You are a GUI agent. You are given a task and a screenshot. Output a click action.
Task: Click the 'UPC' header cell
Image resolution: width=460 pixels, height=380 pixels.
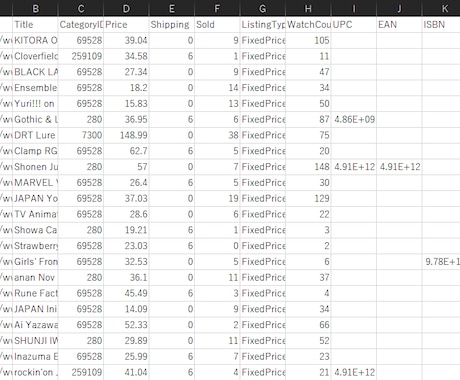coord(354,25)
